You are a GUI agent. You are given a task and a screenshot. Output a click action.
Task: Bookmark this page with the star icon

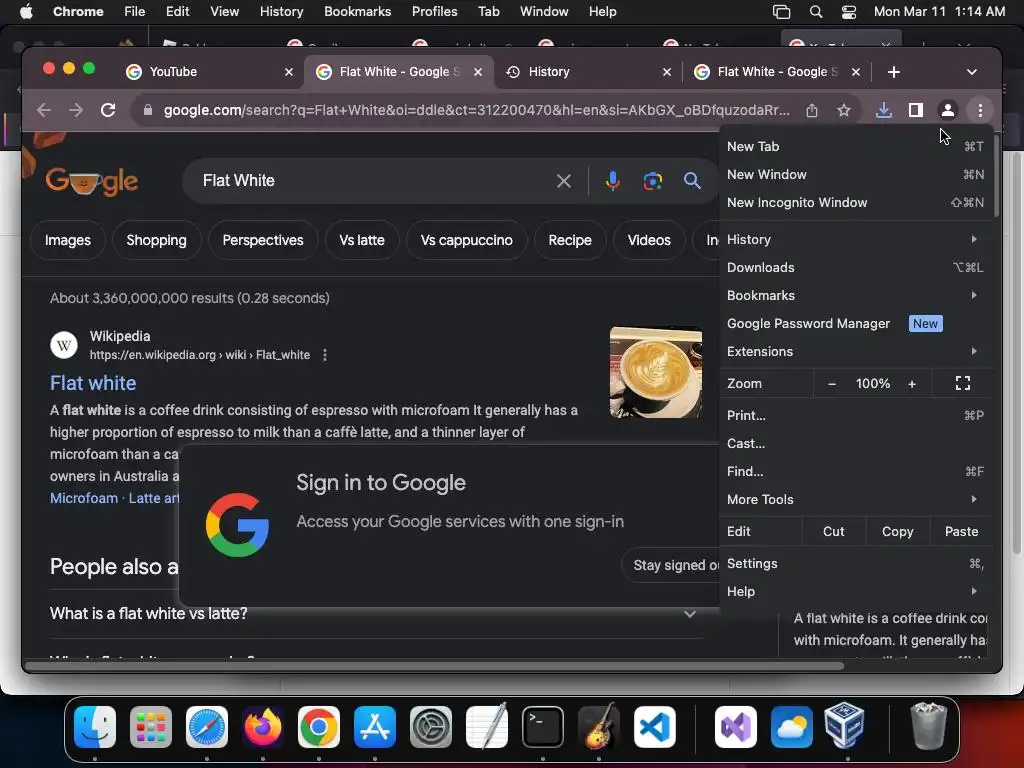pyautogui.click(x=844, y=110)
